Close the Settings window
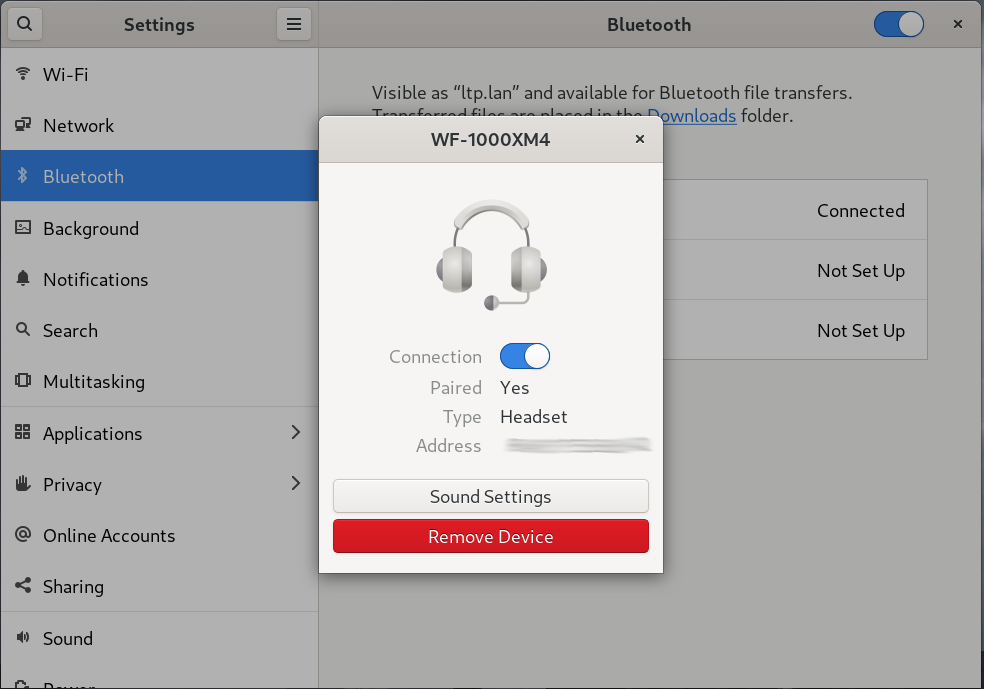Viewport: 984px width, 689px height. point(958,24)
